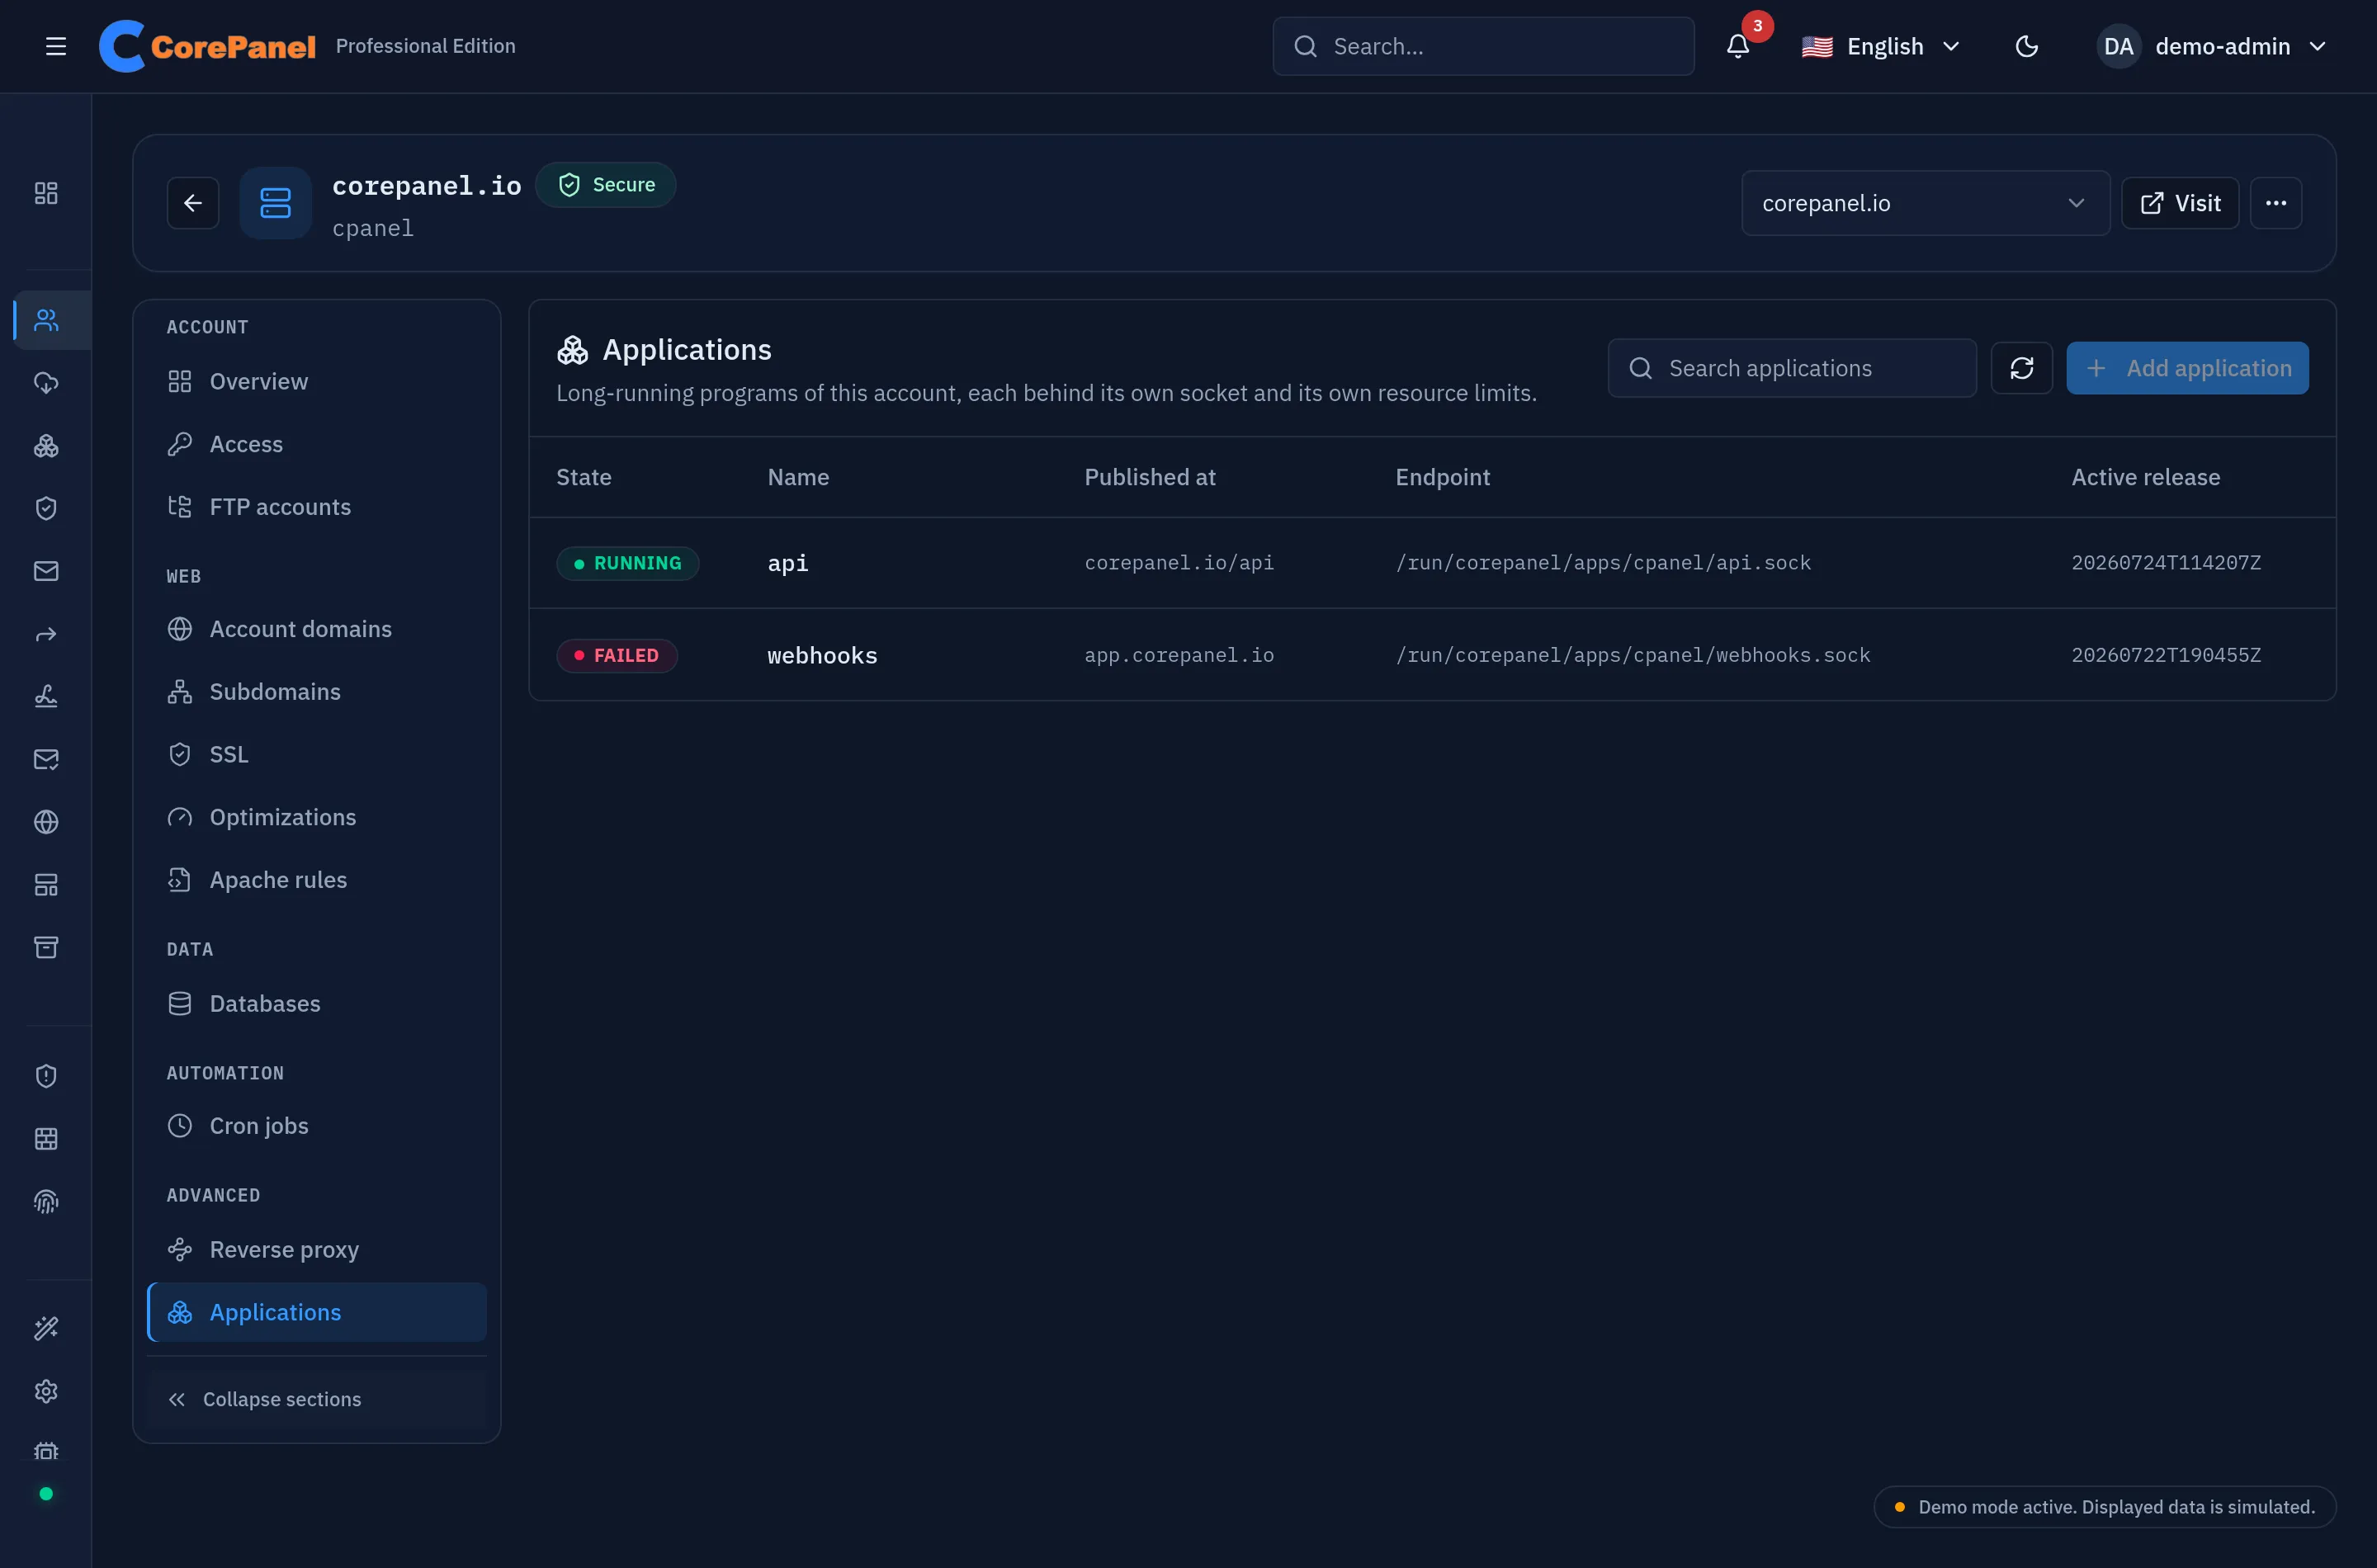Click the archive box rail icon
Screen dimensions: 2377x1568
pyautogui.click(x=46, y=947)
